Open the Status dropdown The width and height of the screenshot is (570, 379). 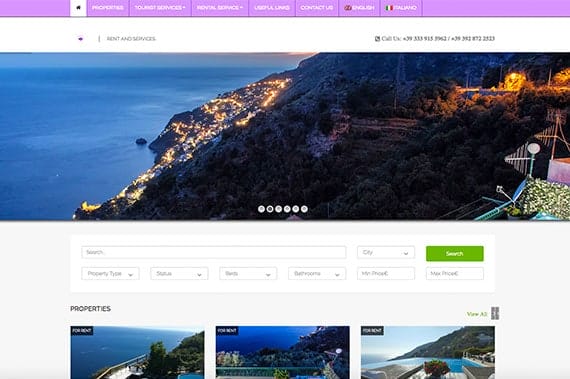179,274
